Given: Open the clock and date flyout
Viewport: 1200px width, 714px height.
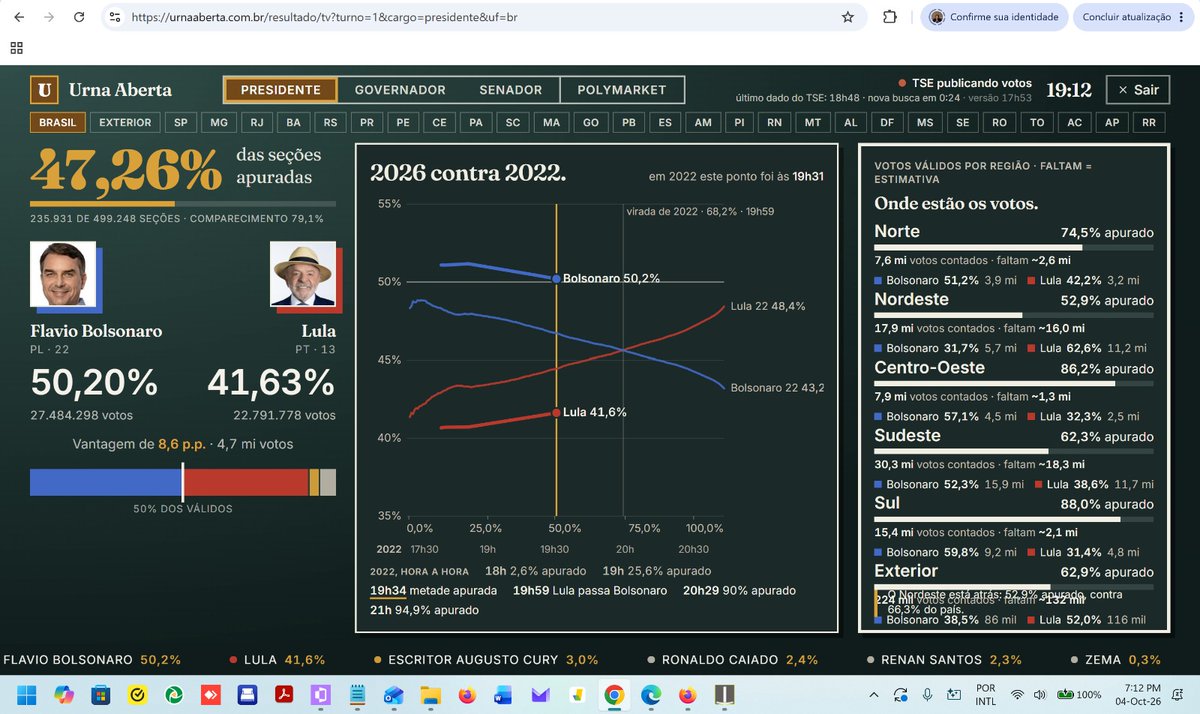Looking at the screenshot, I should 1140,694.
